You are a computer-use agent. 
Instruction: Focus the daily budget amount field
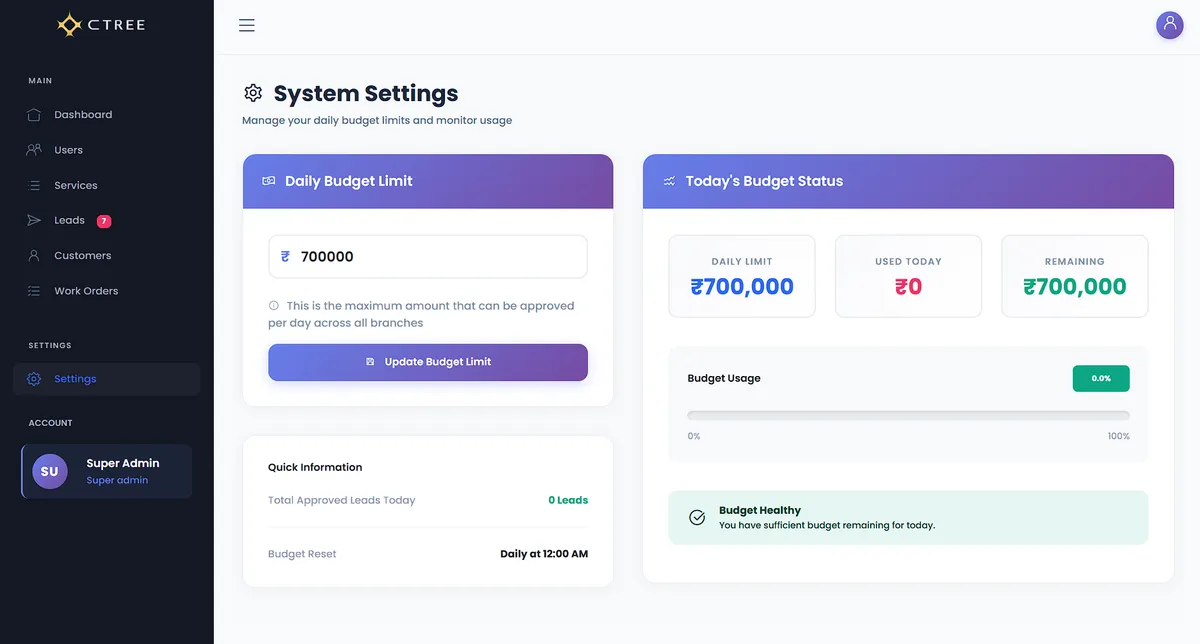428,256
